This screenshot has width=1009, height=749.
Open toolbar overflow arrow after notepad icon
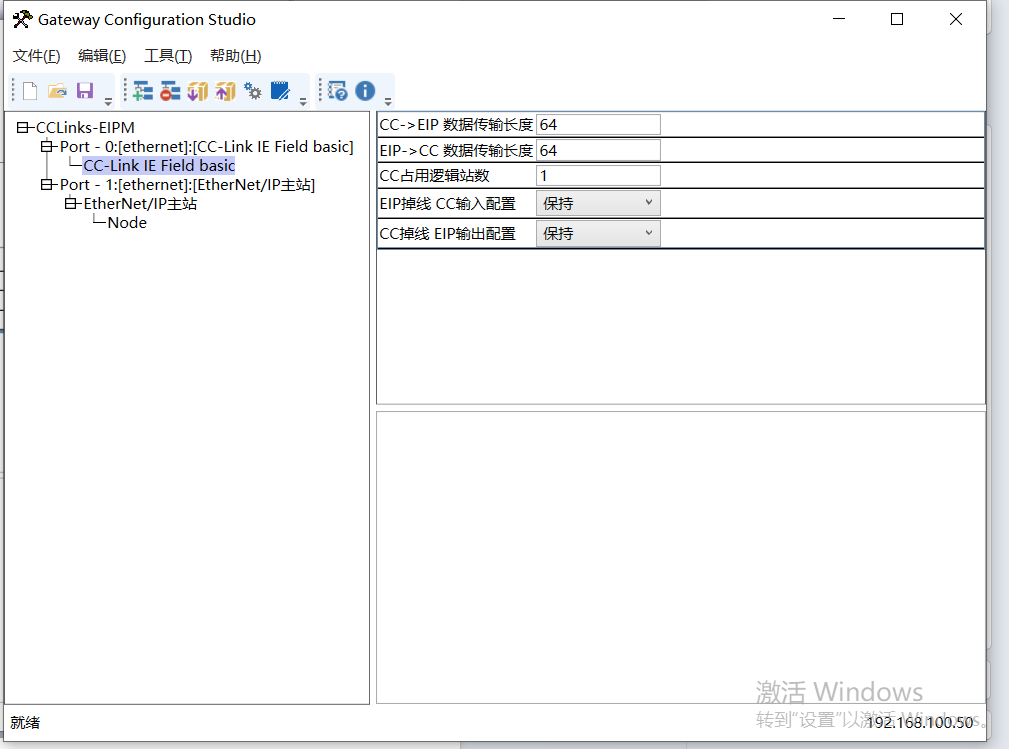303,102
